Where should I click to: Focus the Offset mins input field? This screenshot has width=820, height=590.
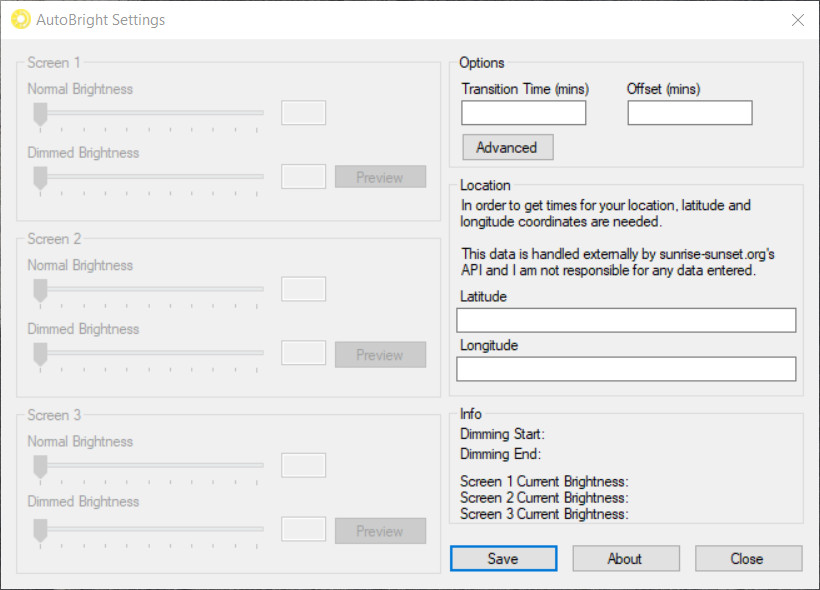tap(689, 112)
